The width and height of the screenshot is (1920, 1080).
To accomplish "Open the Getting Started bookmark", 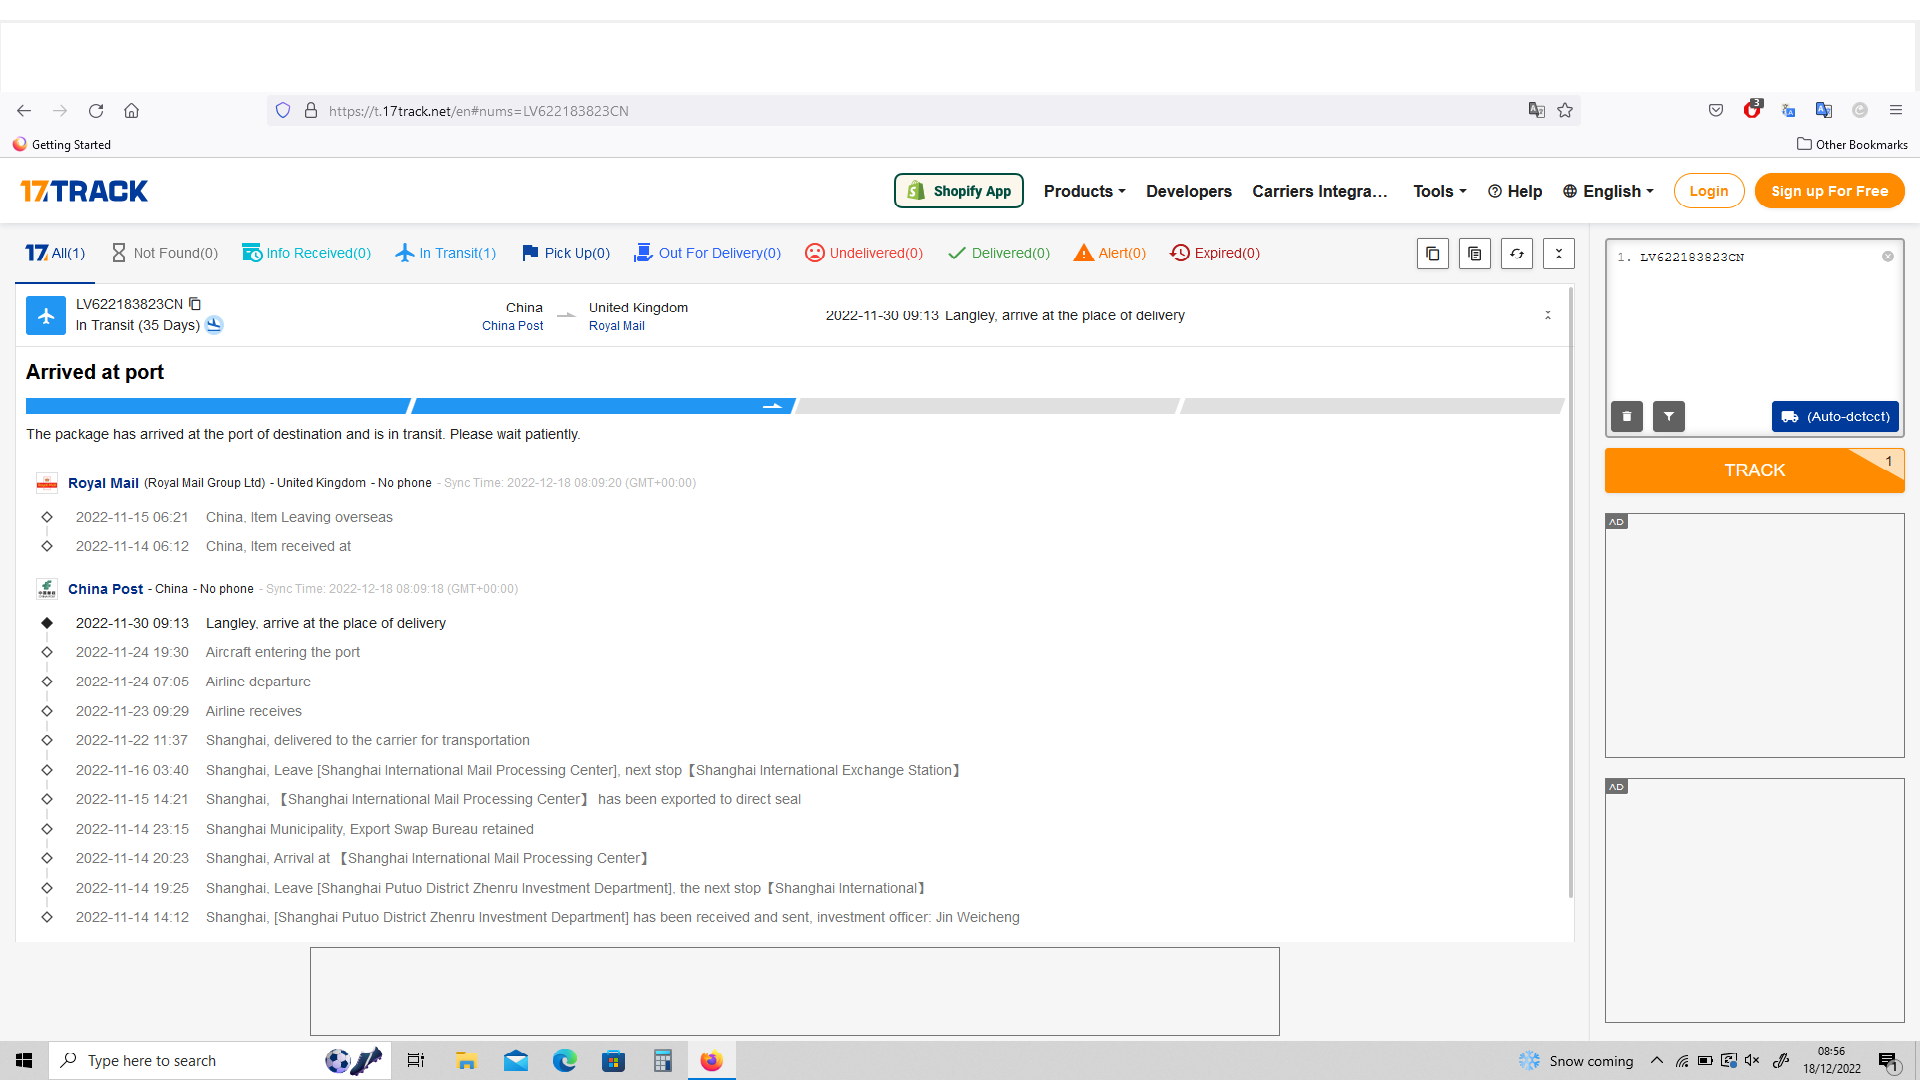I will click(x=61, y=145).
